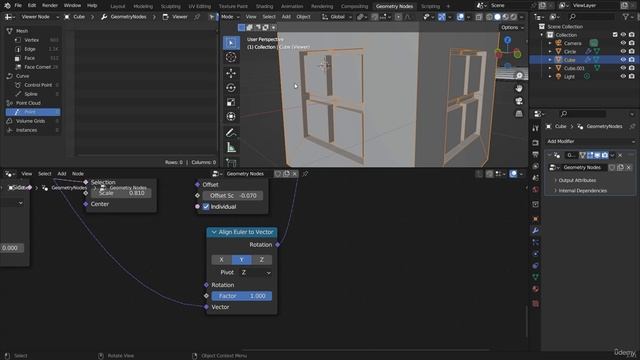
Task: Switch to Shading workspace tab
Action: point(264,6)
